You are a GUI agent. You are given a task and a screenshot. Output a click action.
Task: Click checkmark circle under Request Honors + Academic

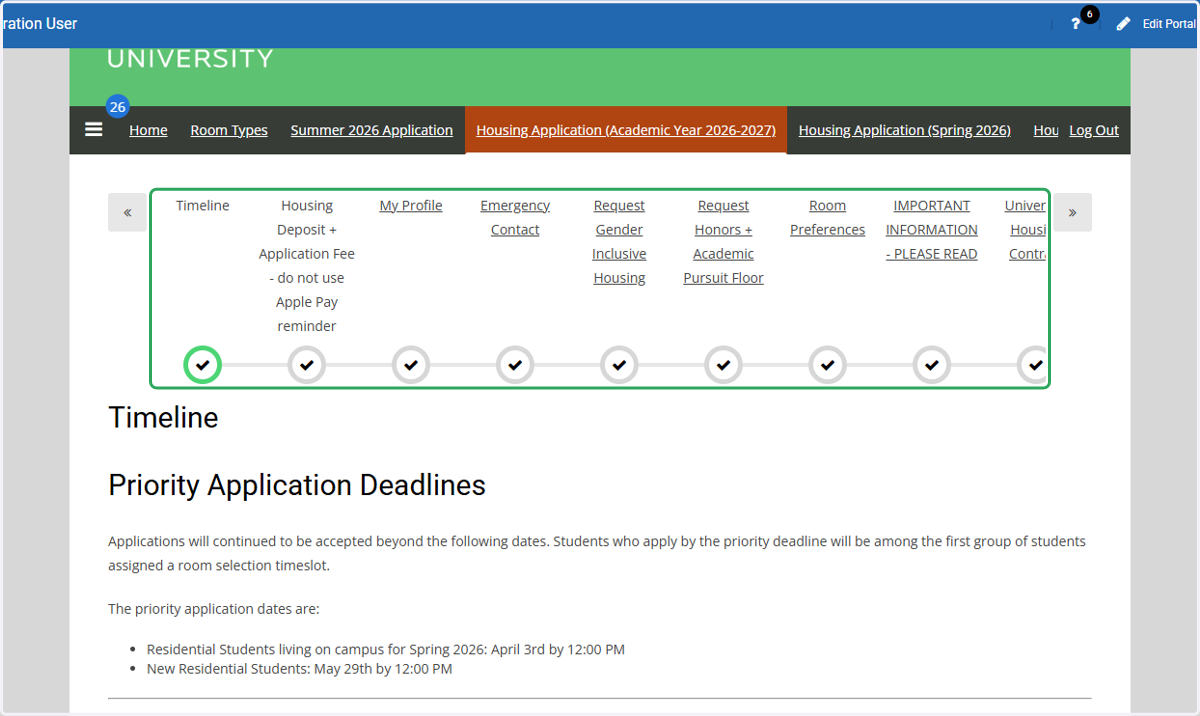pos(723,365)
